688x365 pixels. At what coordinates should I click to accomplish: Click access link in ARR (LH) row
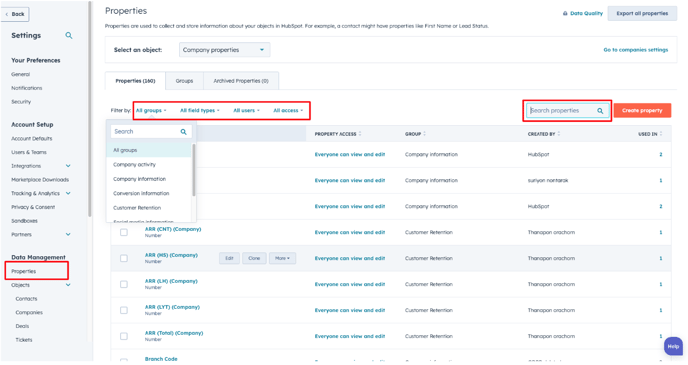pyautogui.click(x=350, y=284)
